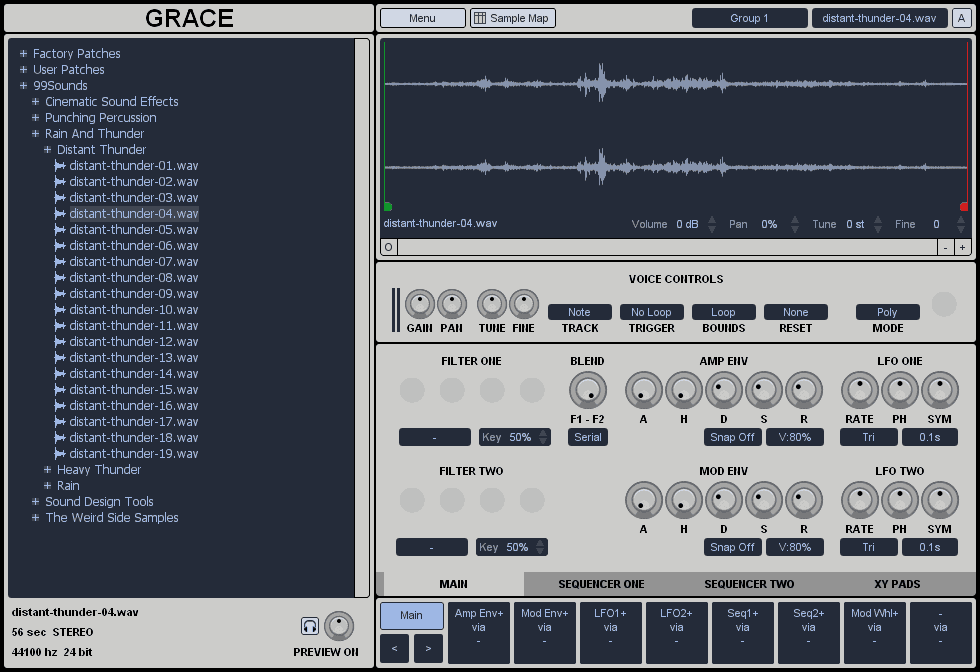Click the Menu button
Viewport: 980px width, 672px height.
[422, 18]
